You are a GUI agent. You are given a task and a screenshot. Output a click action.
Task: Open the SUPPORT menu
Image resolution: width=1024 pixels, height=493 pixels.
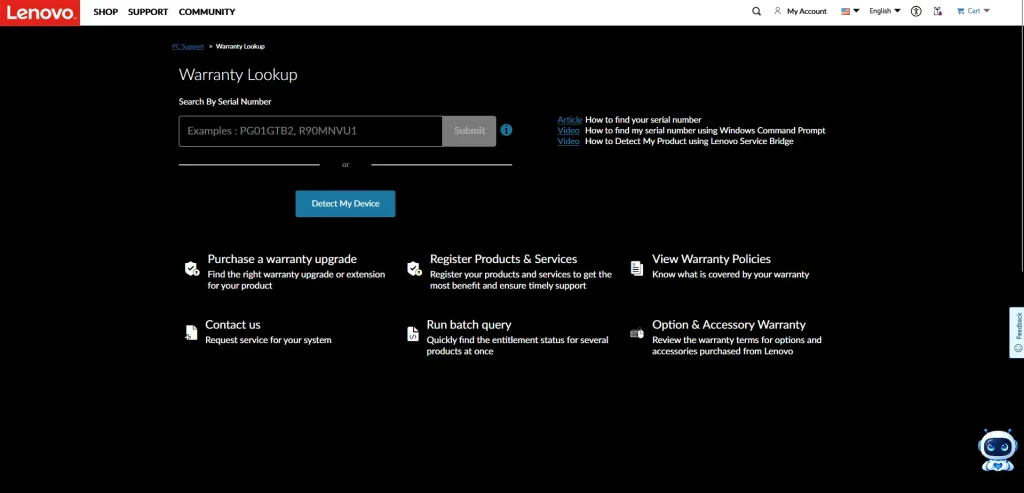[x=148, y=12]
